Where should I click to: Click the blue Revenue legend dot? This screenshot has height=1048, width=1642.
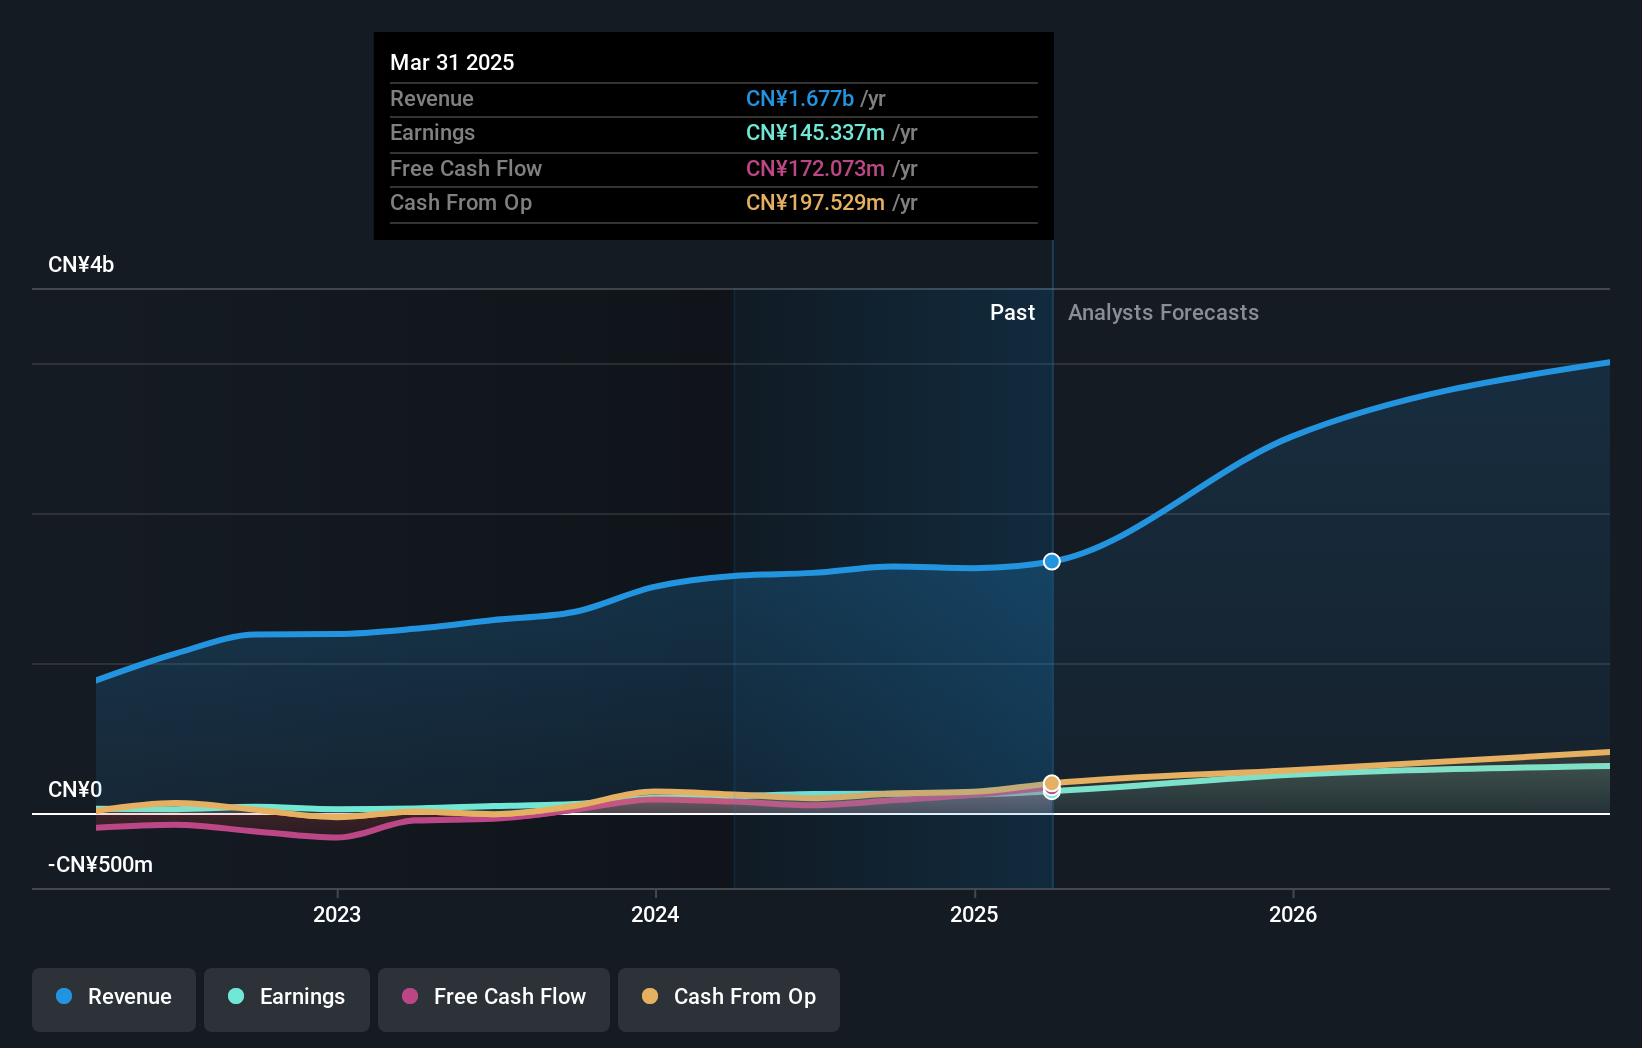point(64,996)
